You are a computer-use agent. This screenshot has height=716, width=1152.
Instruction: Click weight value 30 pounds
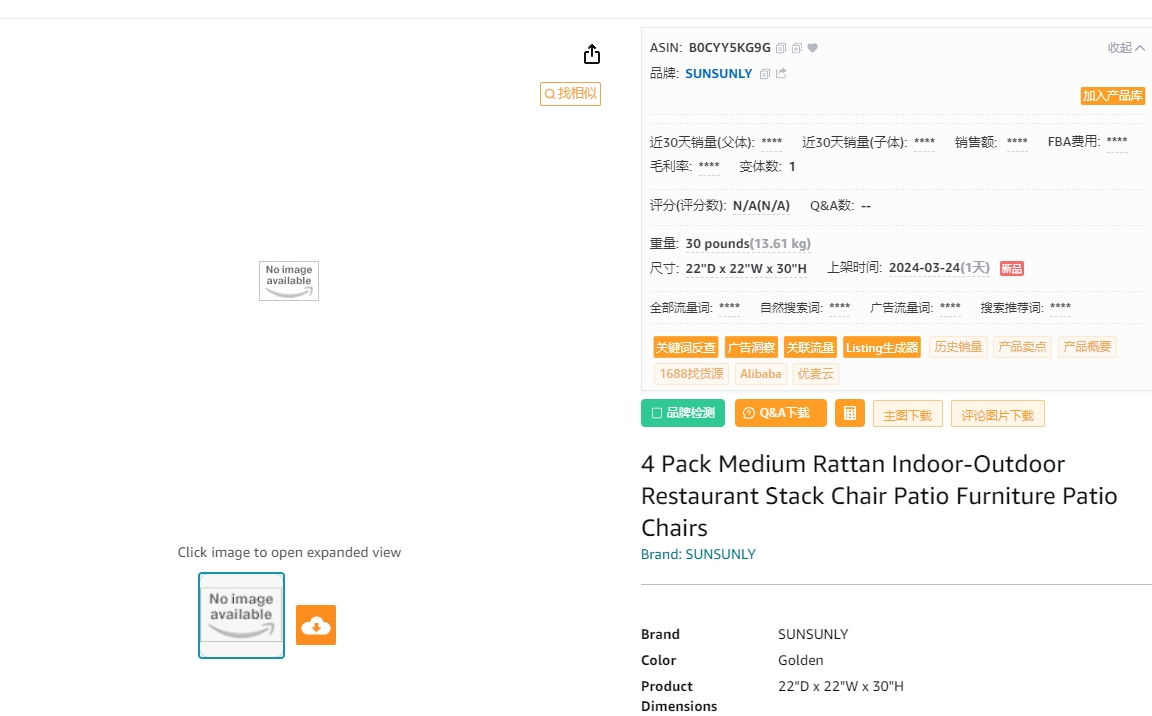pyautogui.click(x=717, y=244)
